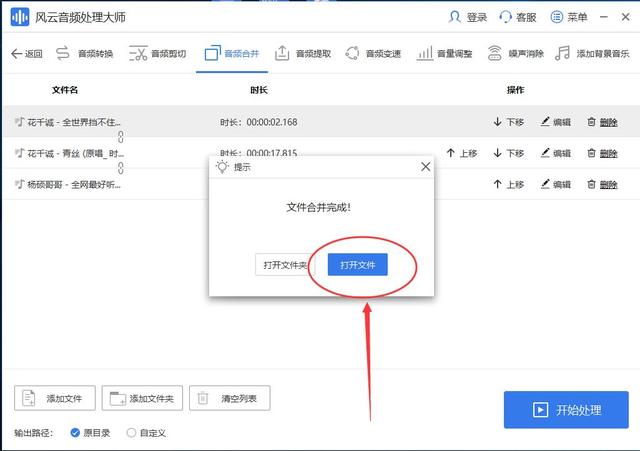This screenshot has width=640, height=451.
Task: Click the 音频变速 circular arrow icon
Action: (x=352, y=53)
